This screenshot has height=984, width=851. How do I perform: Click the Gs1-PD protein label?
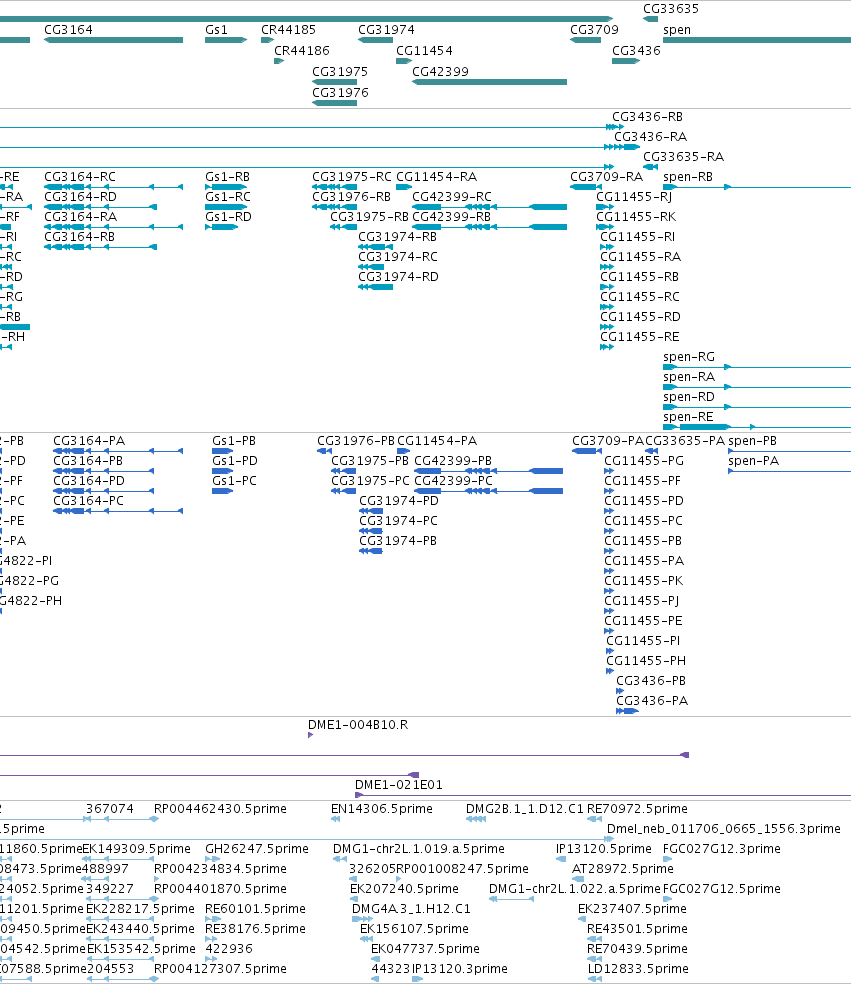235,461
